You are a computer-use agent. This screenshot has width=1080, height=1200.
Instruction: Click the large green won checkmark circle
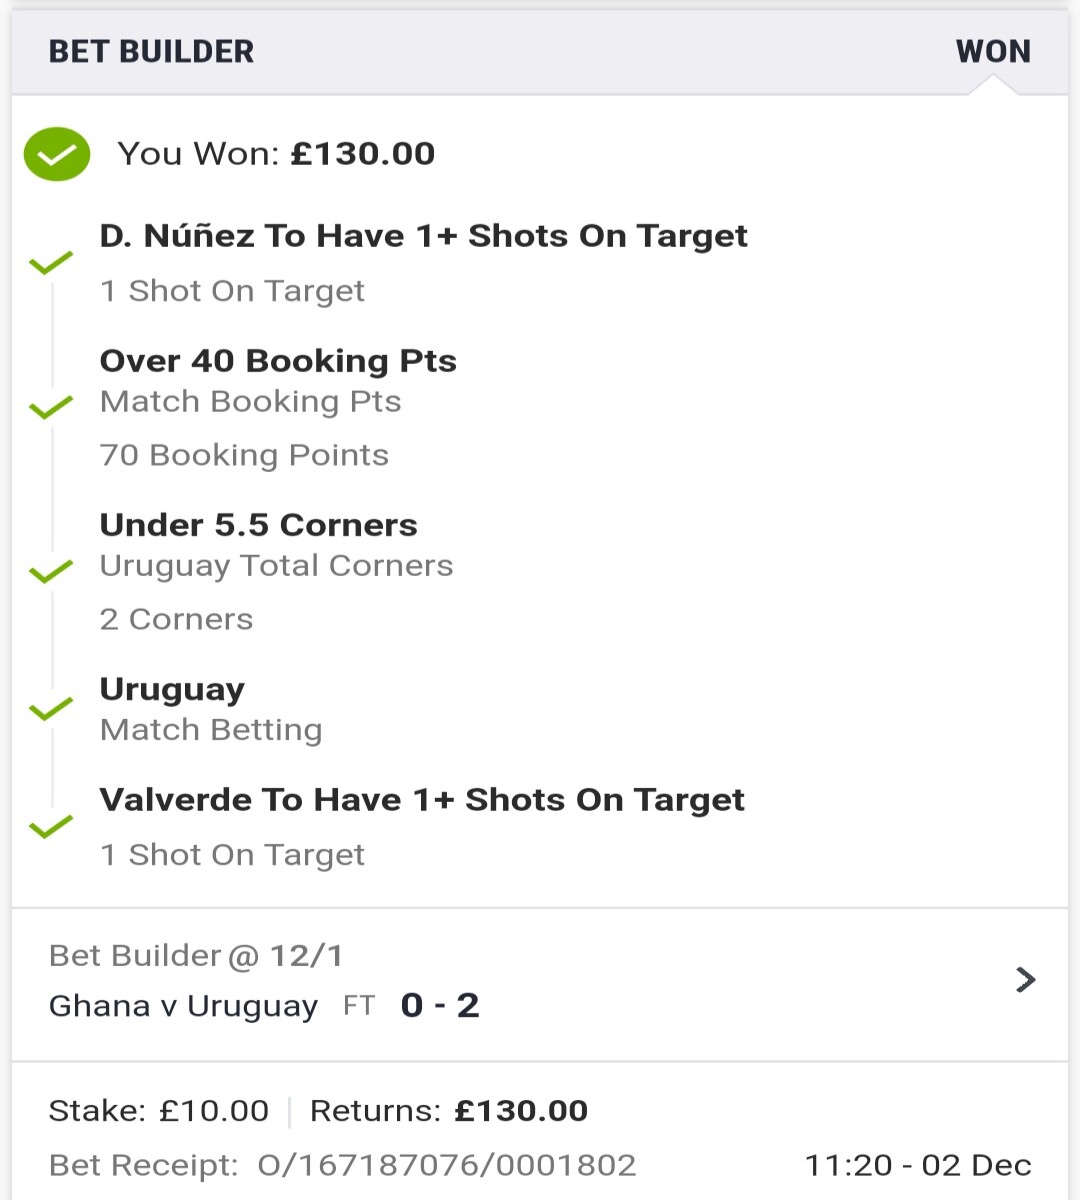pyautogui.click(x=57, y=154)
